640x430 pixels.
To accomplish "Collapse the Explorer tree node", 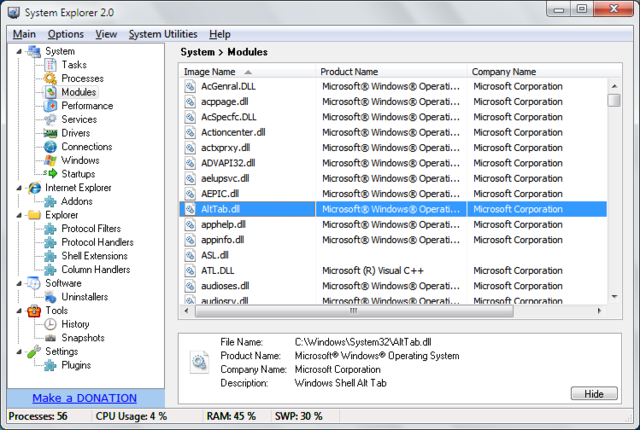I will (19, 215).
